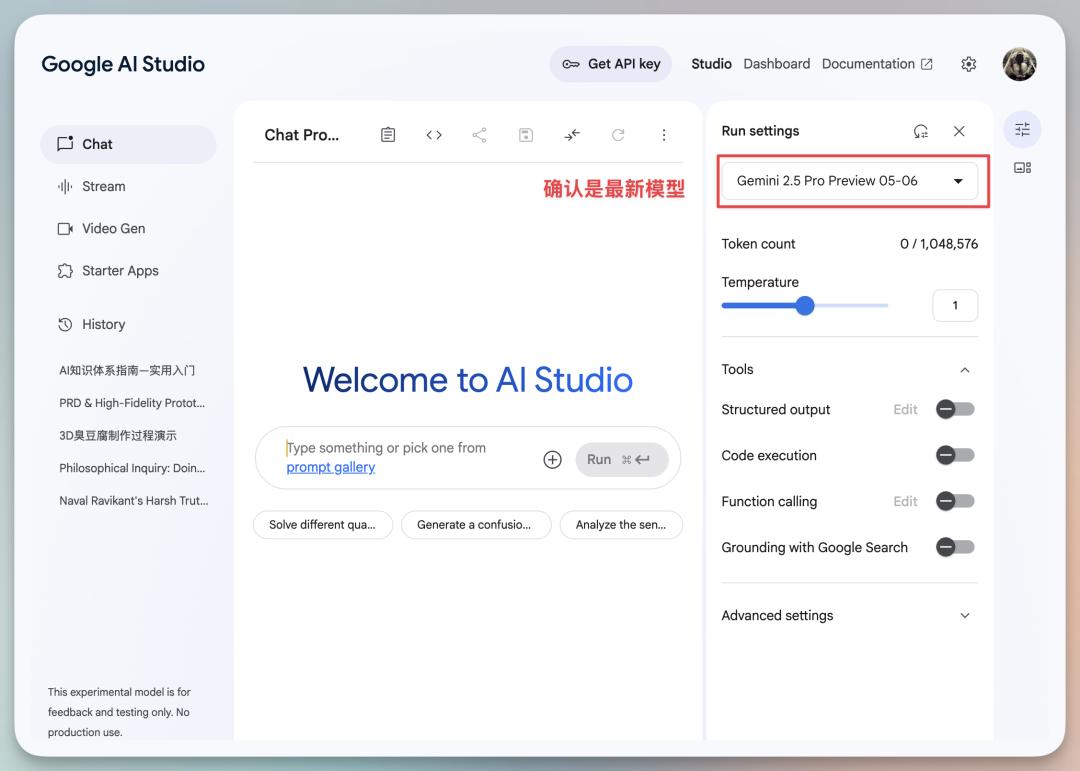
Task: Click the run settings sliders icon
Action: (x=1022, y=130)
